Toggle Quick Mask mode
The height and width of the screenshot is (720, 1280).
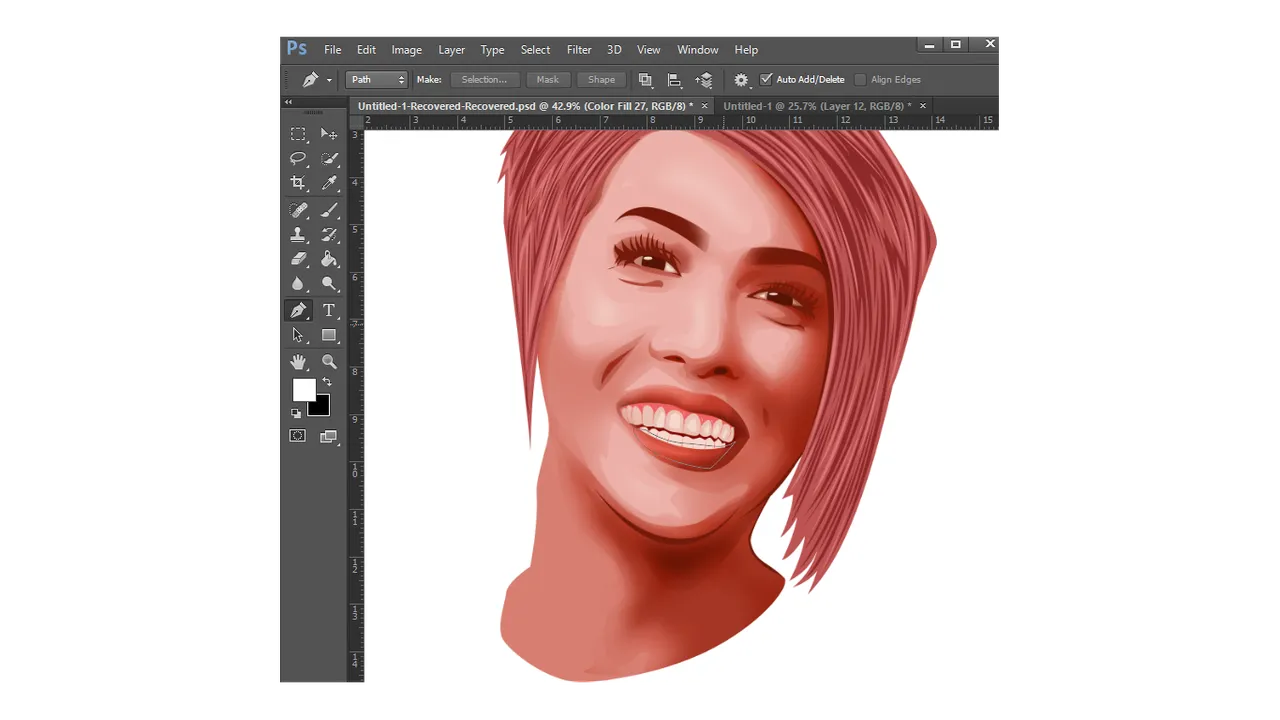pos(298,436)
